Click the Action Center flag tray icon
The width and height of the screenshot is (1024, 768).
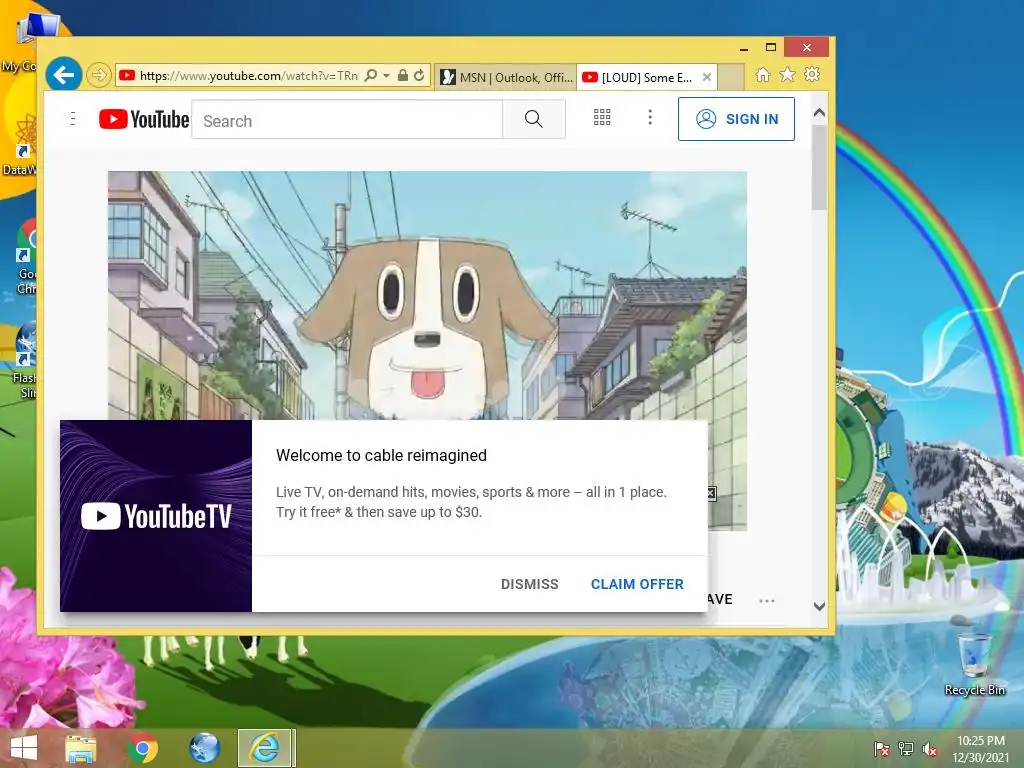pos(882,748)
